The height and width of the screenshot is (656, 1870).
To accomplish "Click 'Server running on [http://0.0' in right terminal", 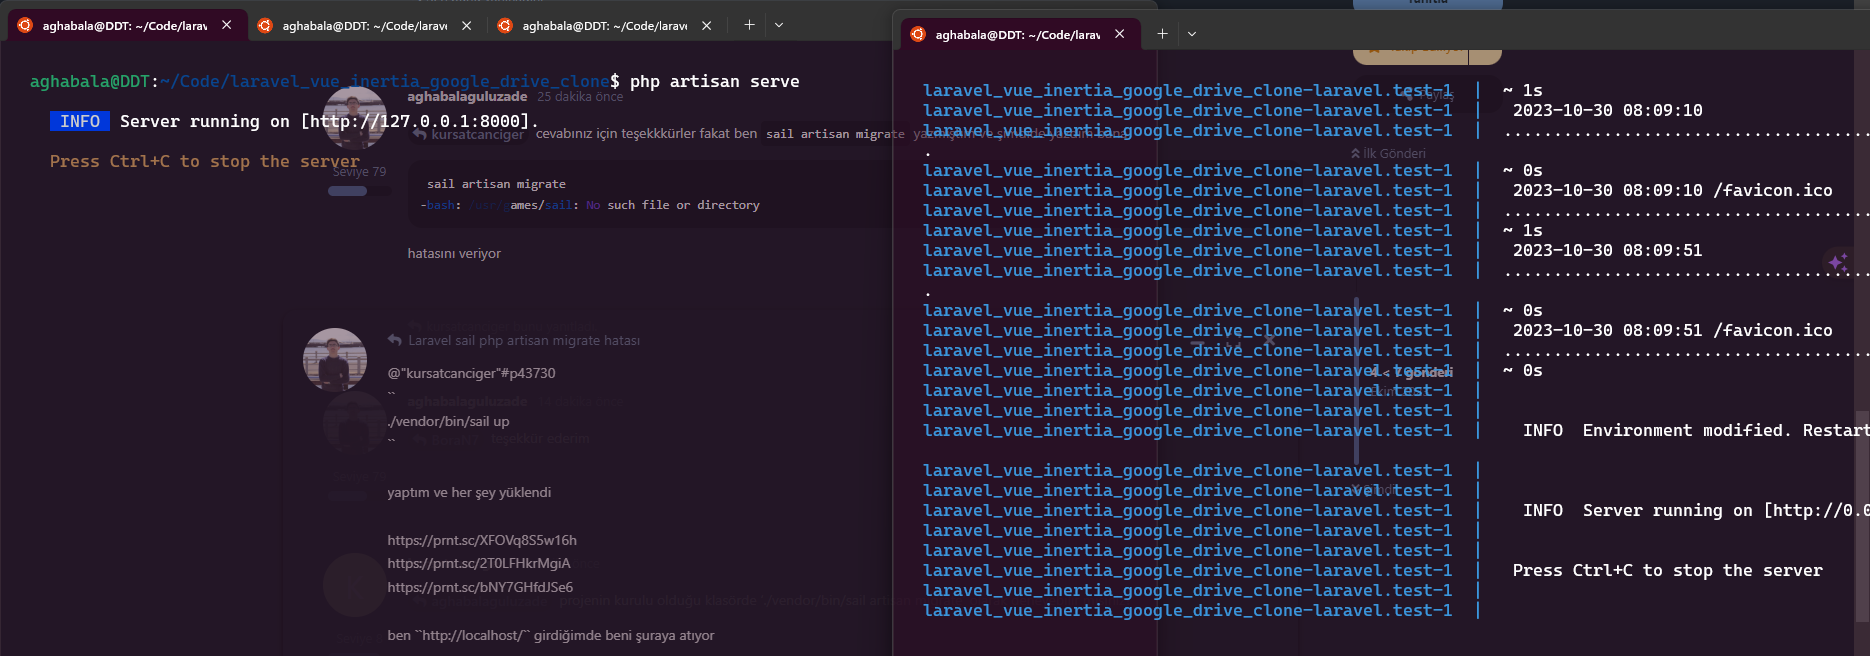I will (1726, 510).
